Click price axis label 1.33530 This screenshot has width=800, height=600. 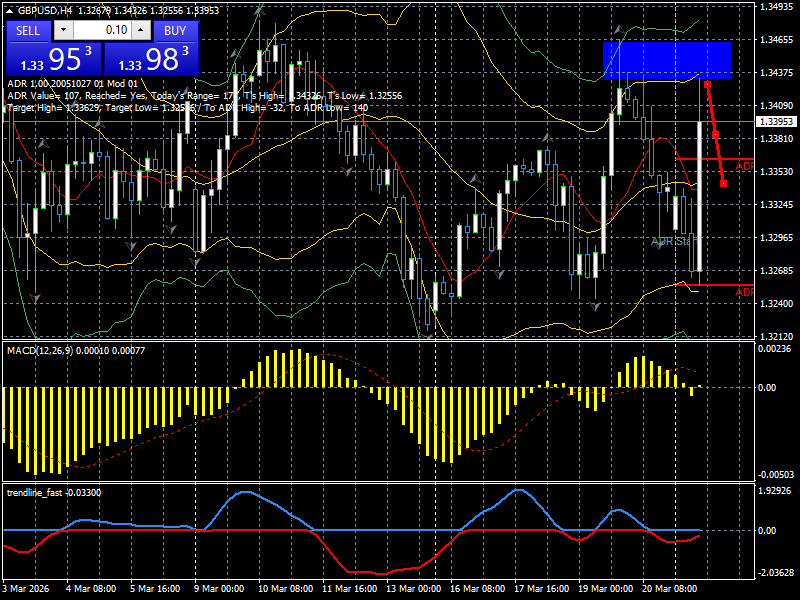(x=777, y=171)
